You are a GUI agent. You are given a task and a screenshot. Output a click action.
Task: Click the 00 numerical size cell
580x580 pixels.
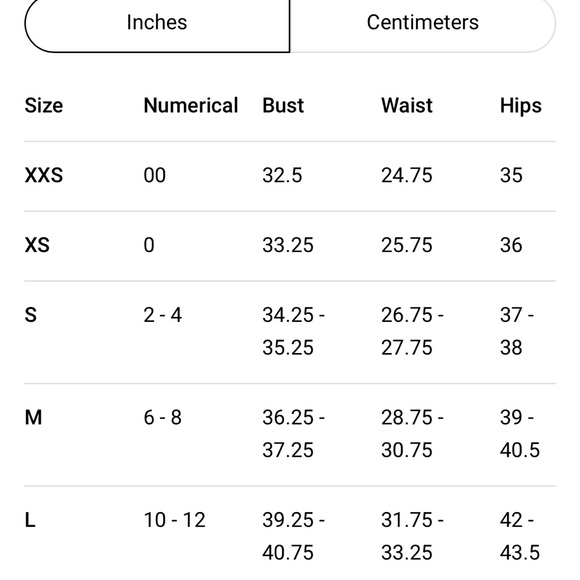pos(155,175)
